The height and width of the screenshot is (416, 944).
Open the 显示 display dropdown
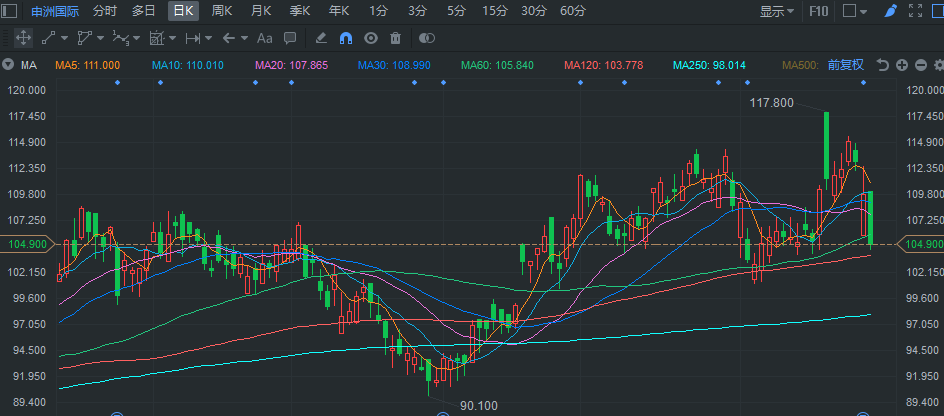(x=777, y=11)
